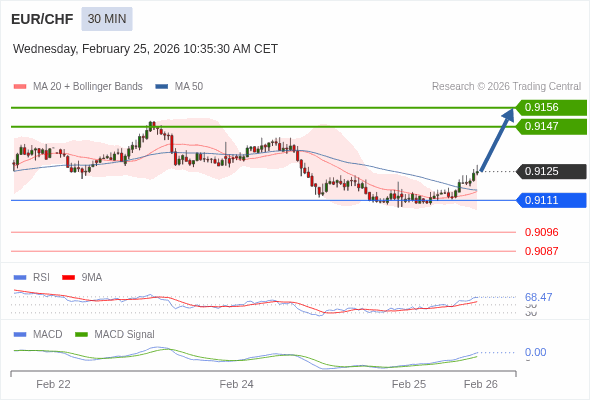This screenshot has height=400, width=590.
Task: Click the 9MA legend red swatch
Action: tap(68, 278)
